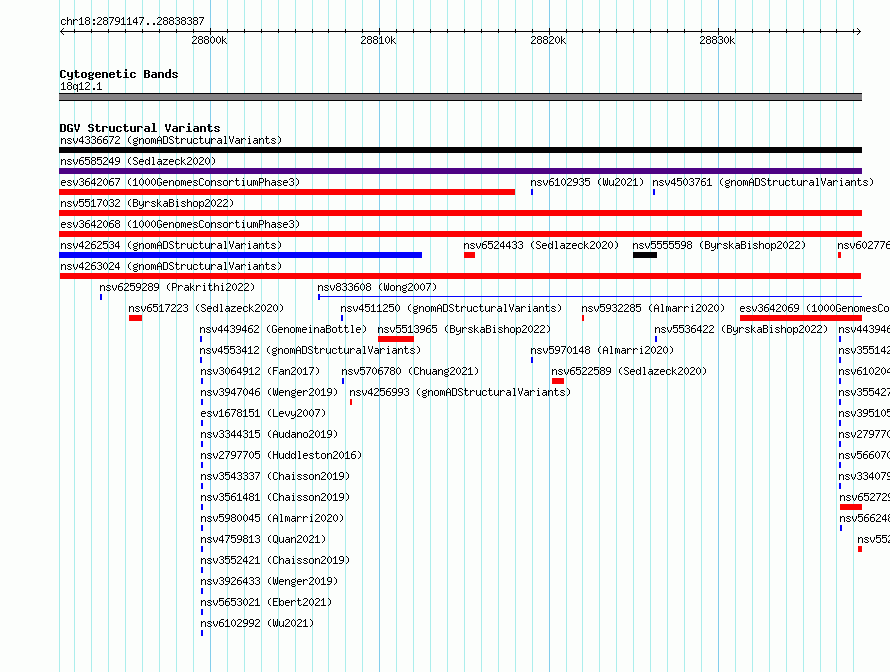Click the 28800k ruler tick label
Image resolution: width=890 pixels, height=672 pixels.
209,40
